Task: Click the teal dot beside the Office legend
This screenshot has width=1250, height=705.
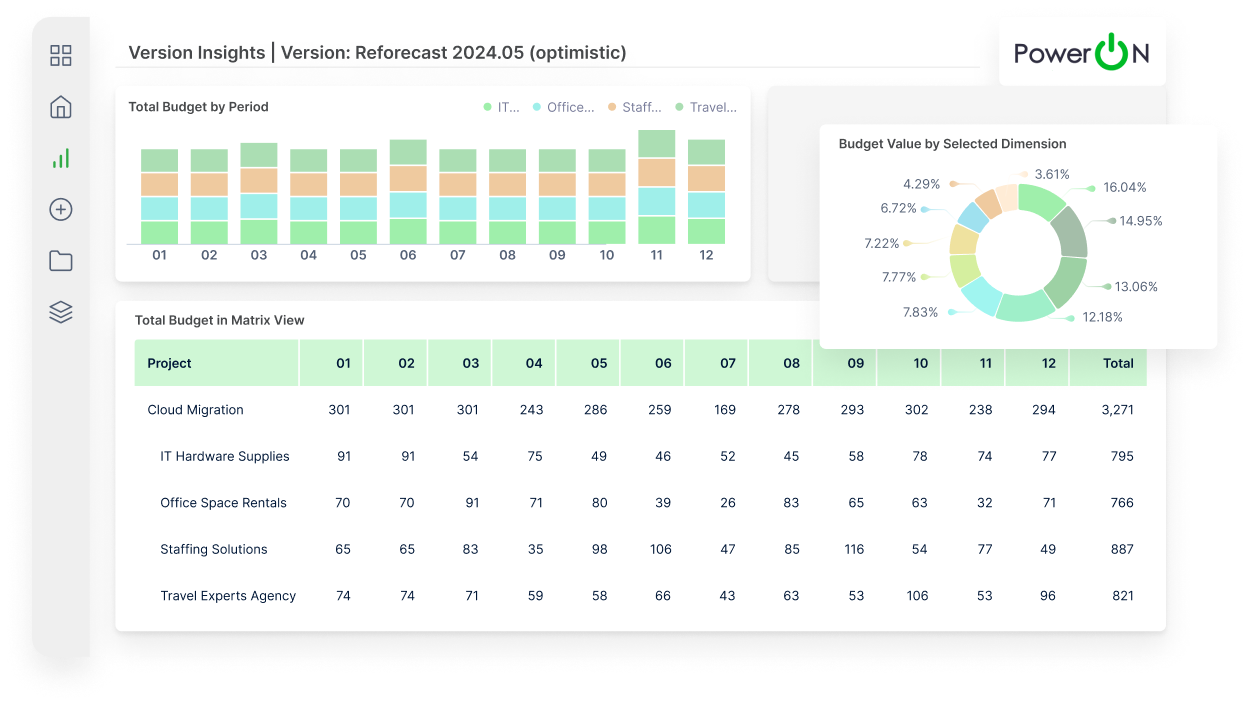Action: point(538,107)
